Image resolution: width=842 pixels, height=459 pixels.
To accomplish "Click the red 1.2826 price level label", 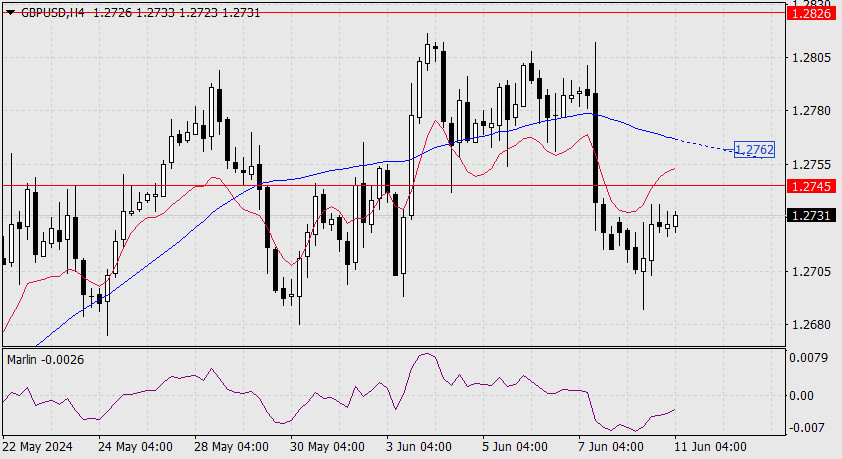I will tap(811, 13).
